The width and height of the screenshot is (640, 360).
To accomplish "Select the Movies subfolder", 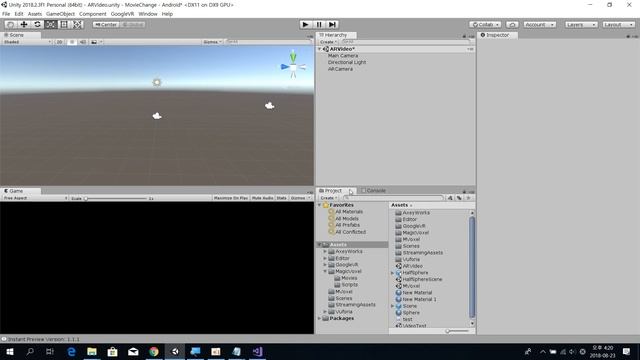I will tap(349, 278).
